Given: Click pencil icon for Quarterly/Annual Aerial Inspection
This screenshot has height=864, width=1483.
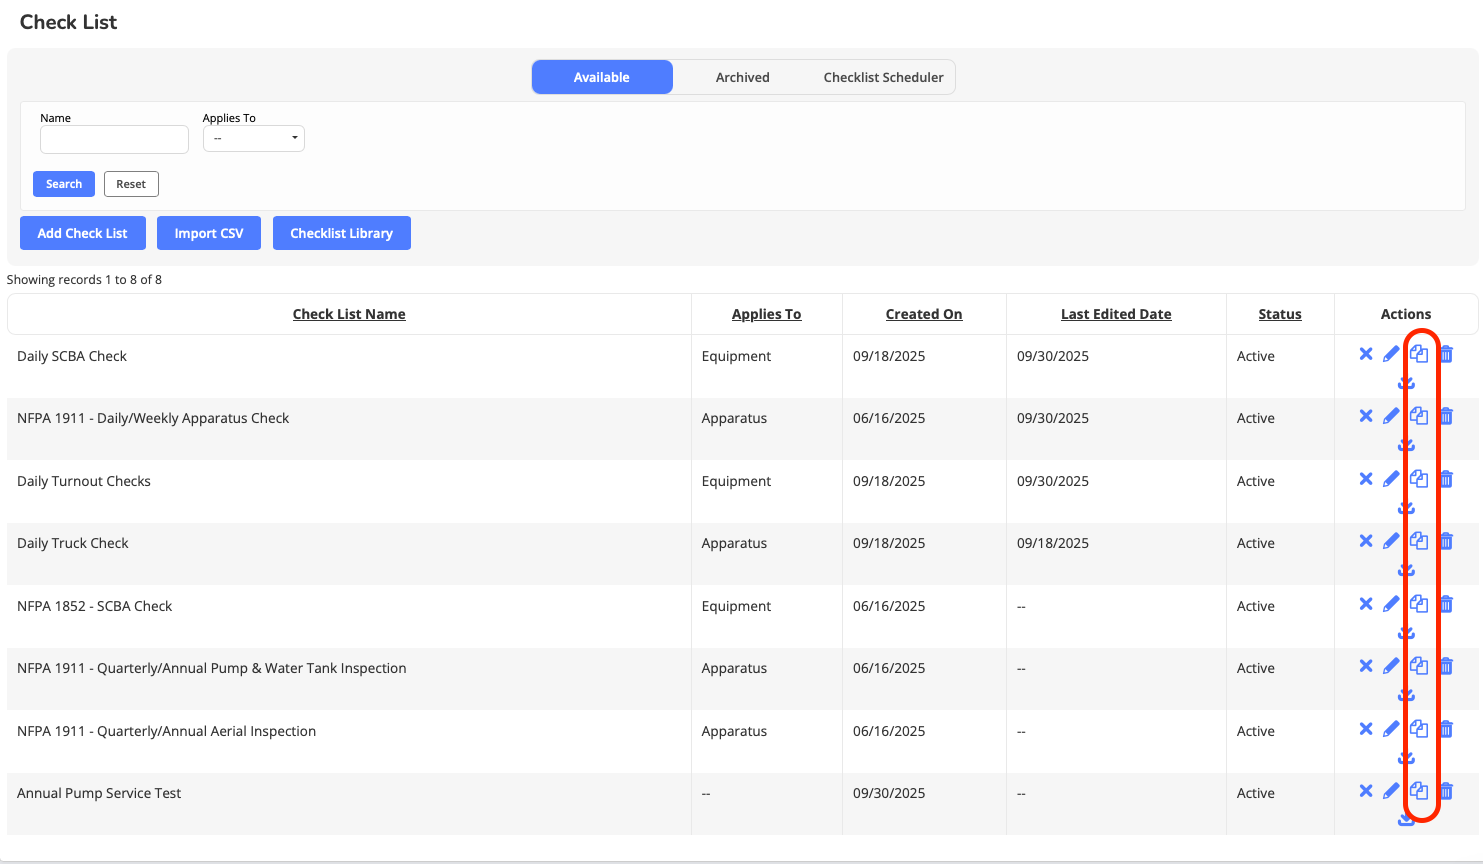Looking at the screenshot, I should [x=1391, y=729].
